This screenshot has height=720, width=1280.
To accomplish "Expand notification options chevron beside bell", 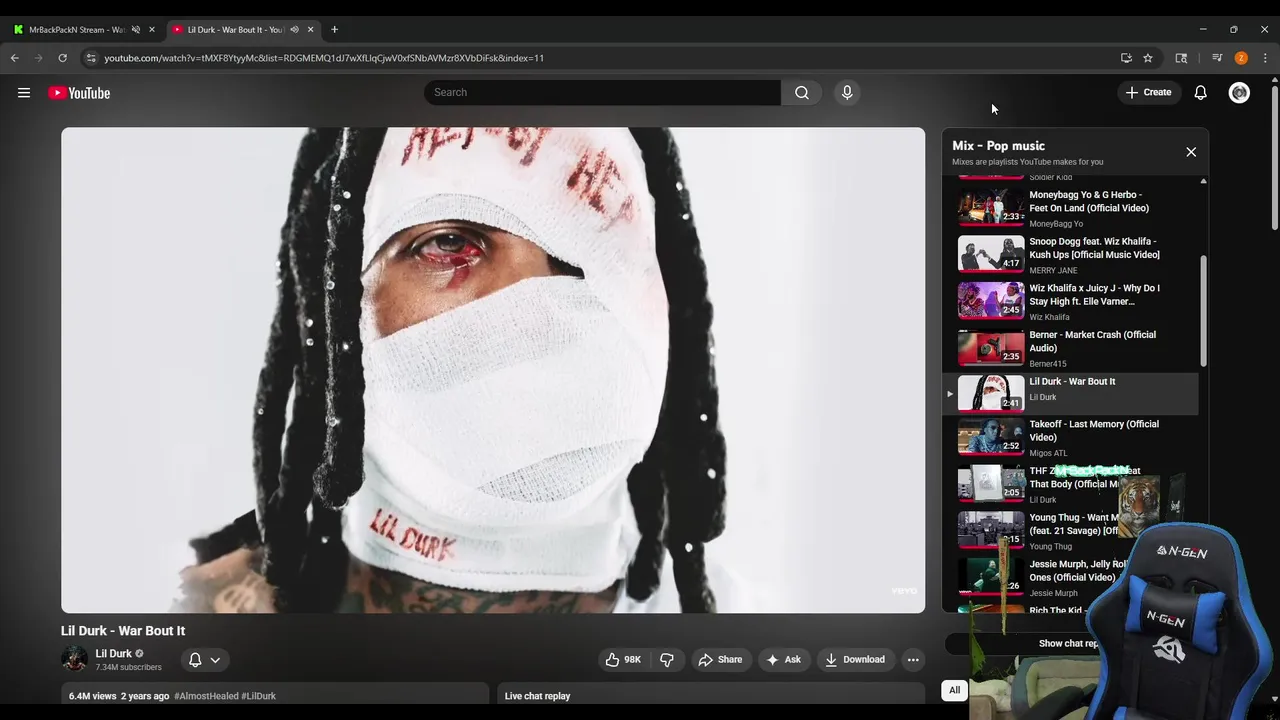I will [x=215, y=660].
